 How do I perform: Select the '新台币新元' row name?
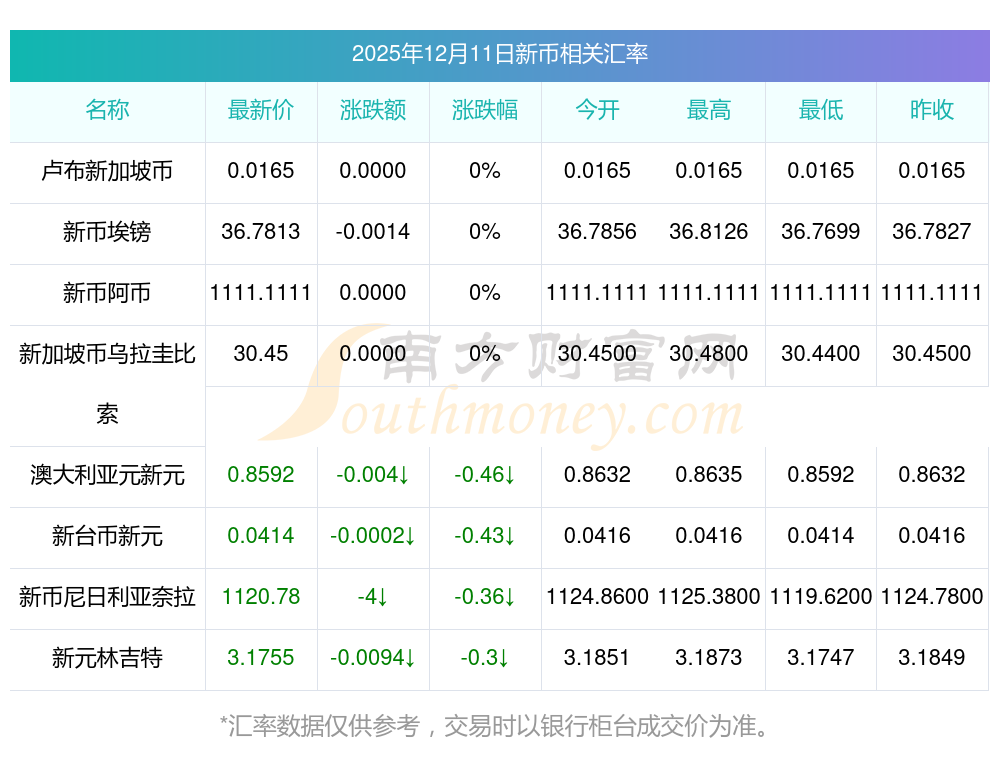(x=107, y=536)
